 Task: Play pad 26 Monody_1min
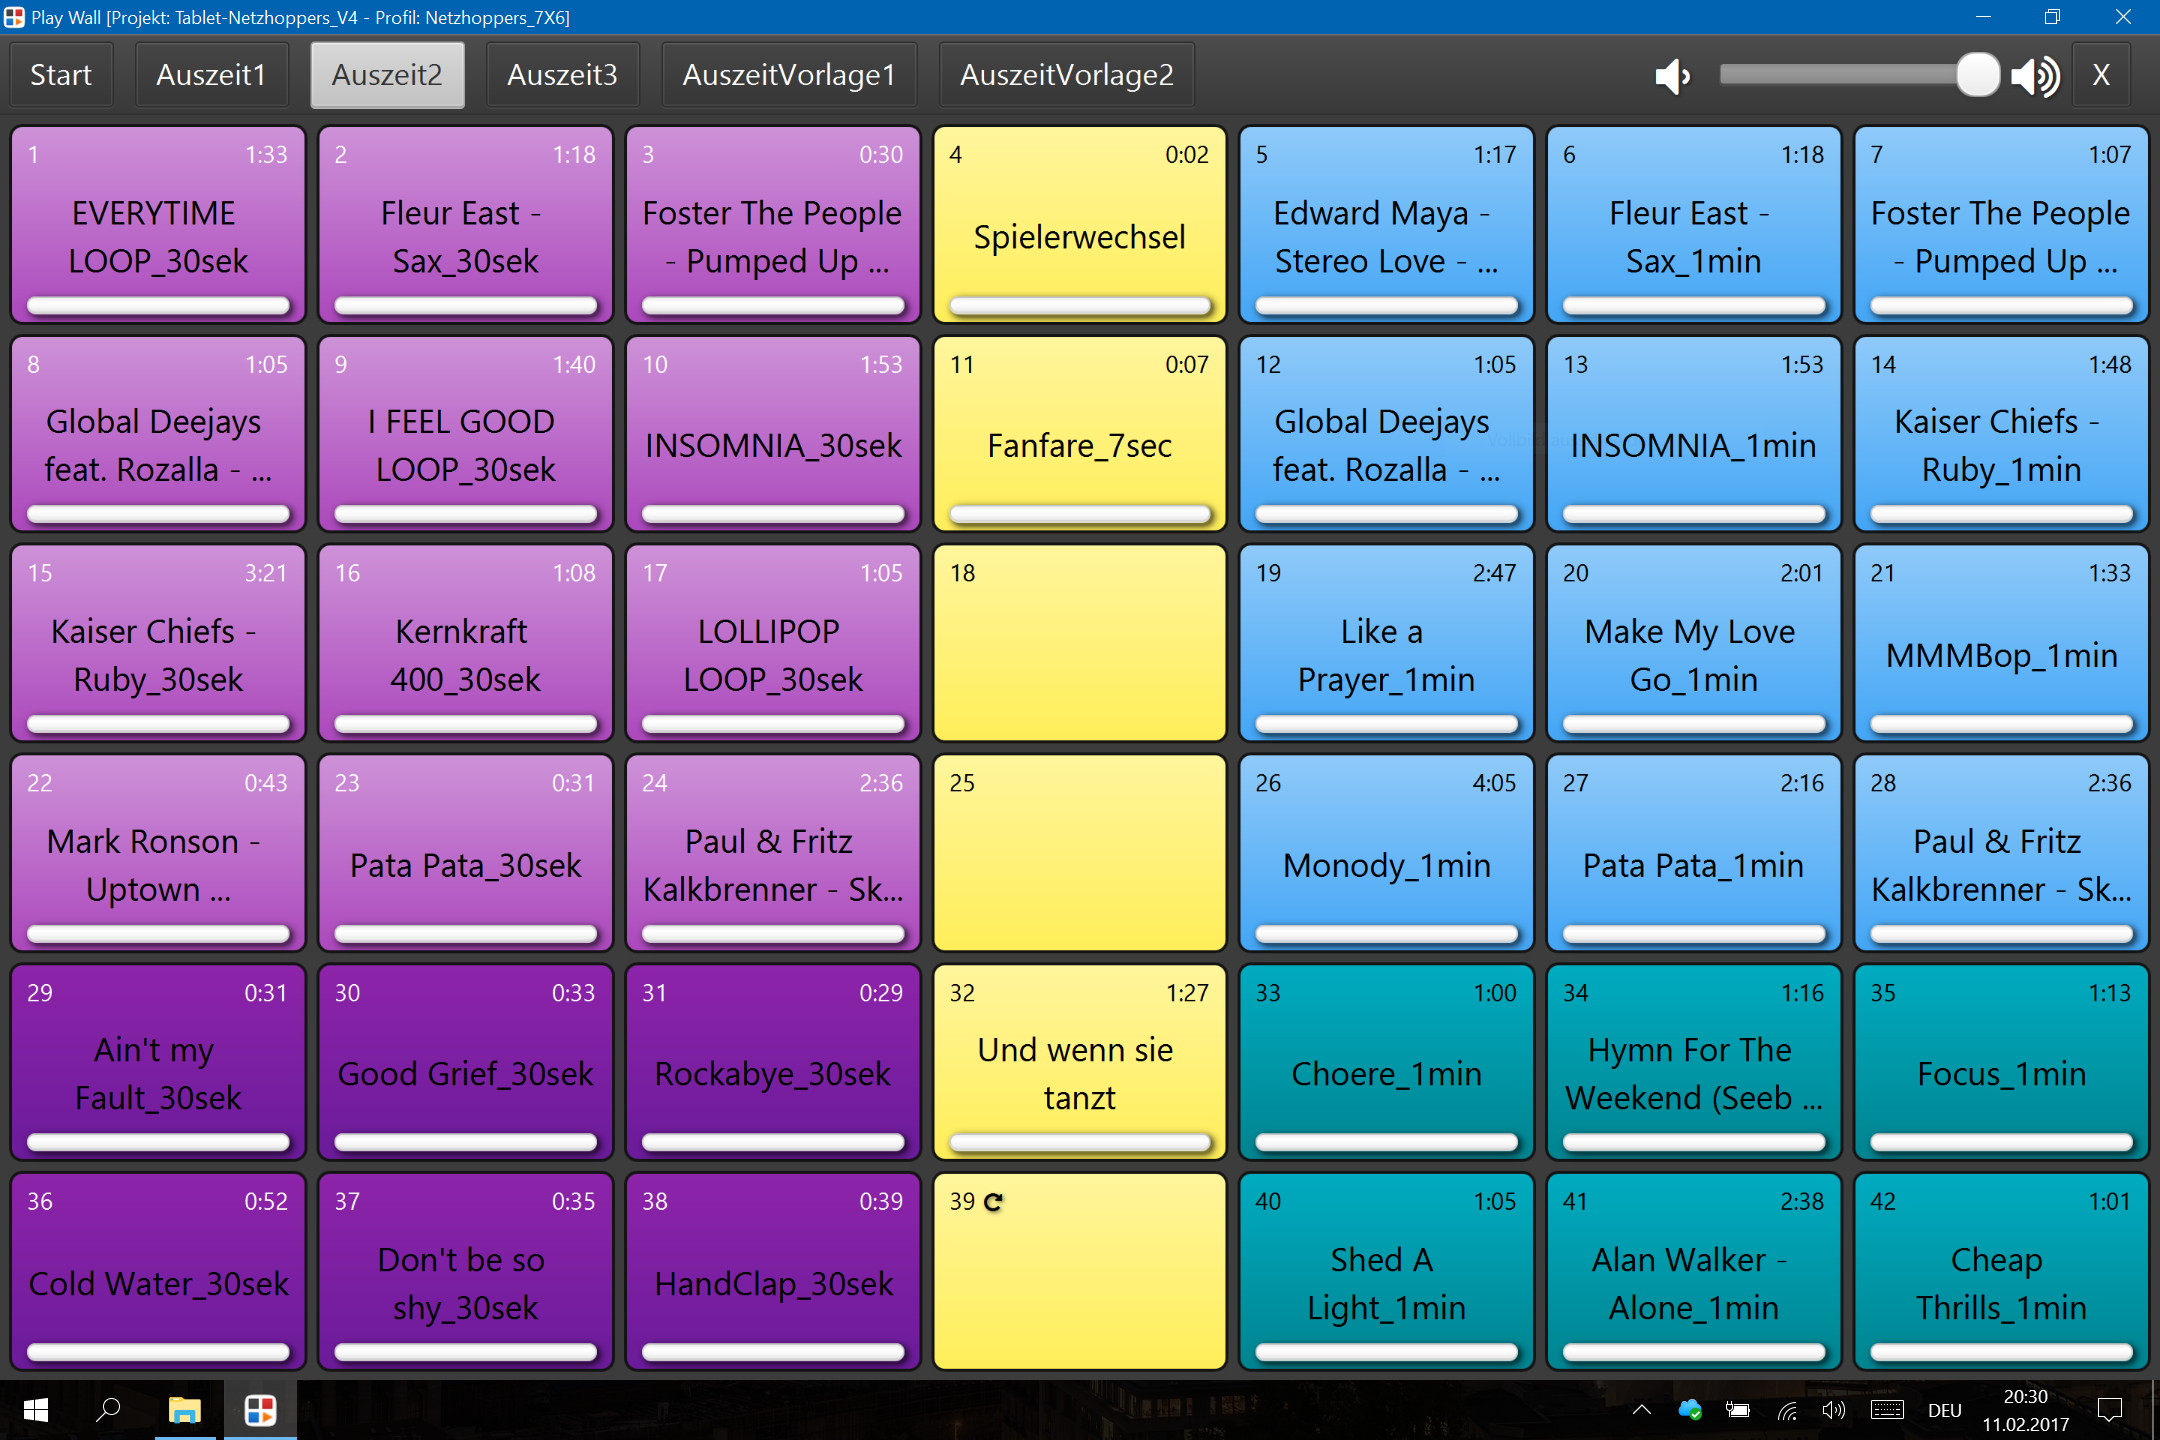[x=1386, y=853]
